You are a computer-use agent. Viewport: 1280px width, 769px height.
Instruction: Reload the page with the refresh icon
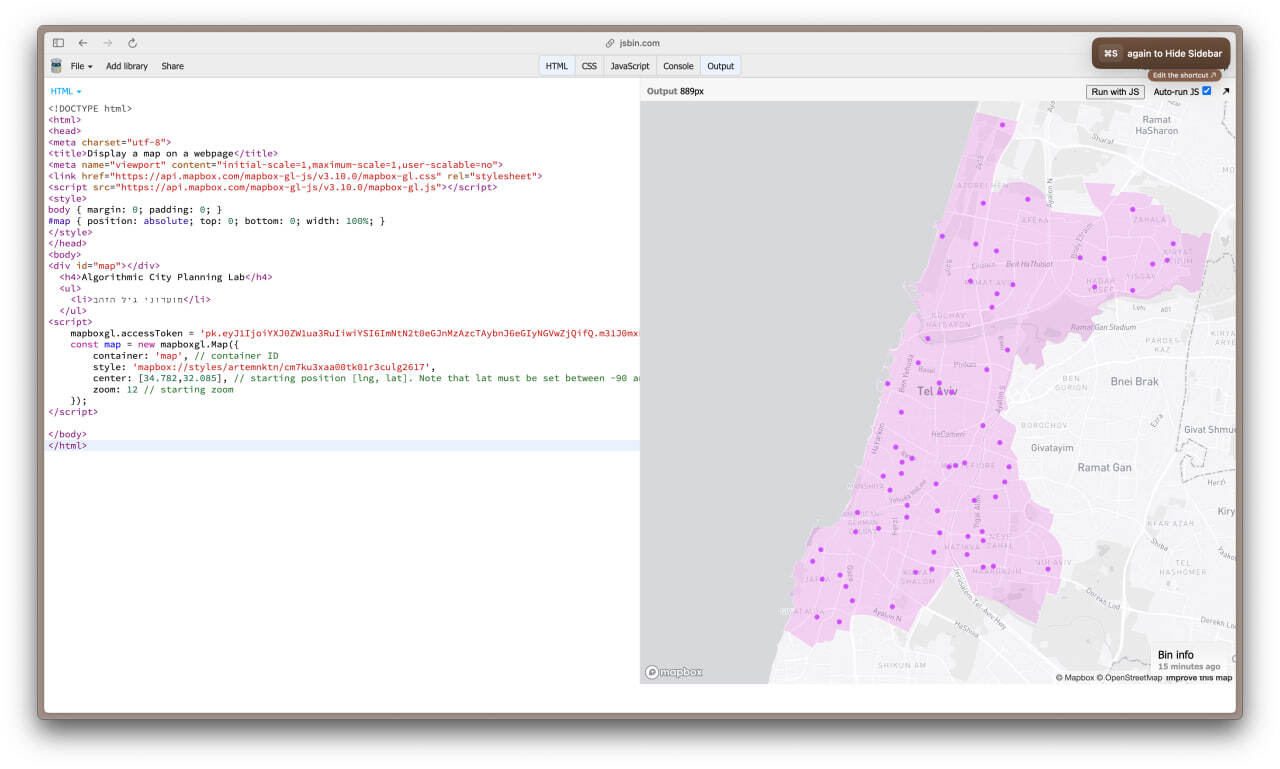point(132,43)
